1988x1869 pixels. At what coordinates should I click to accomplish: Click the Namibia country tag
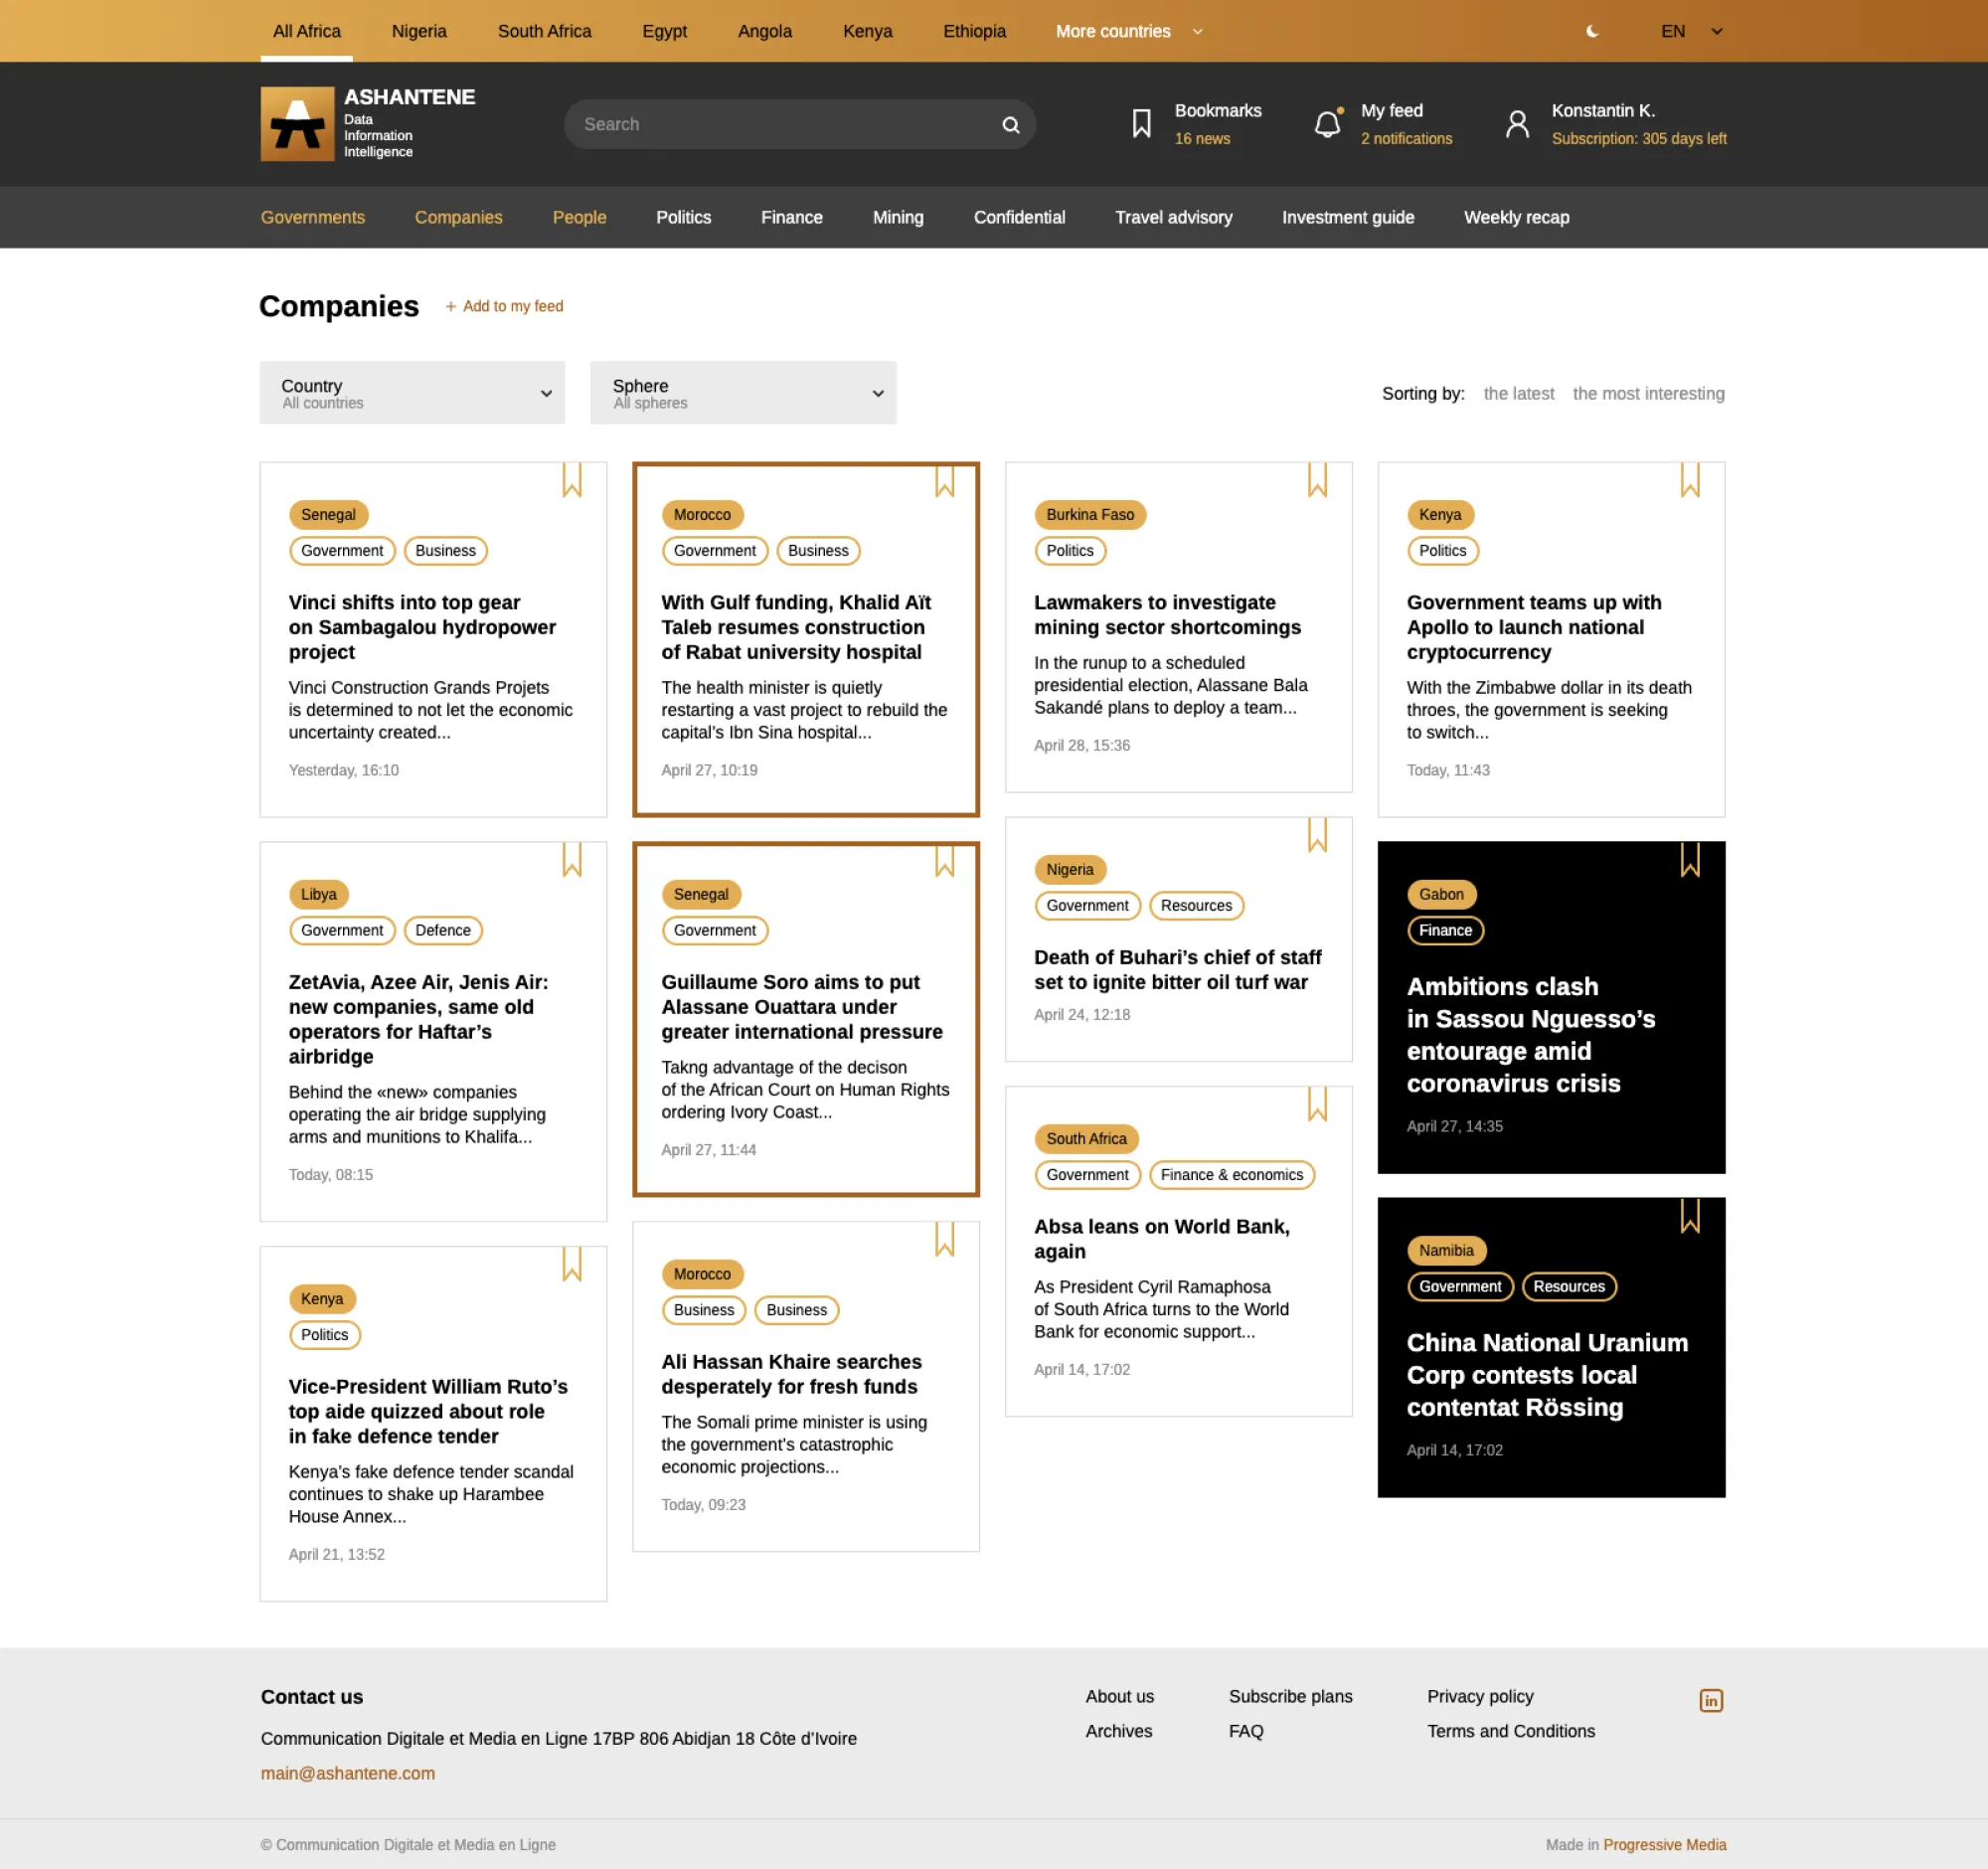point(1446,1251)
